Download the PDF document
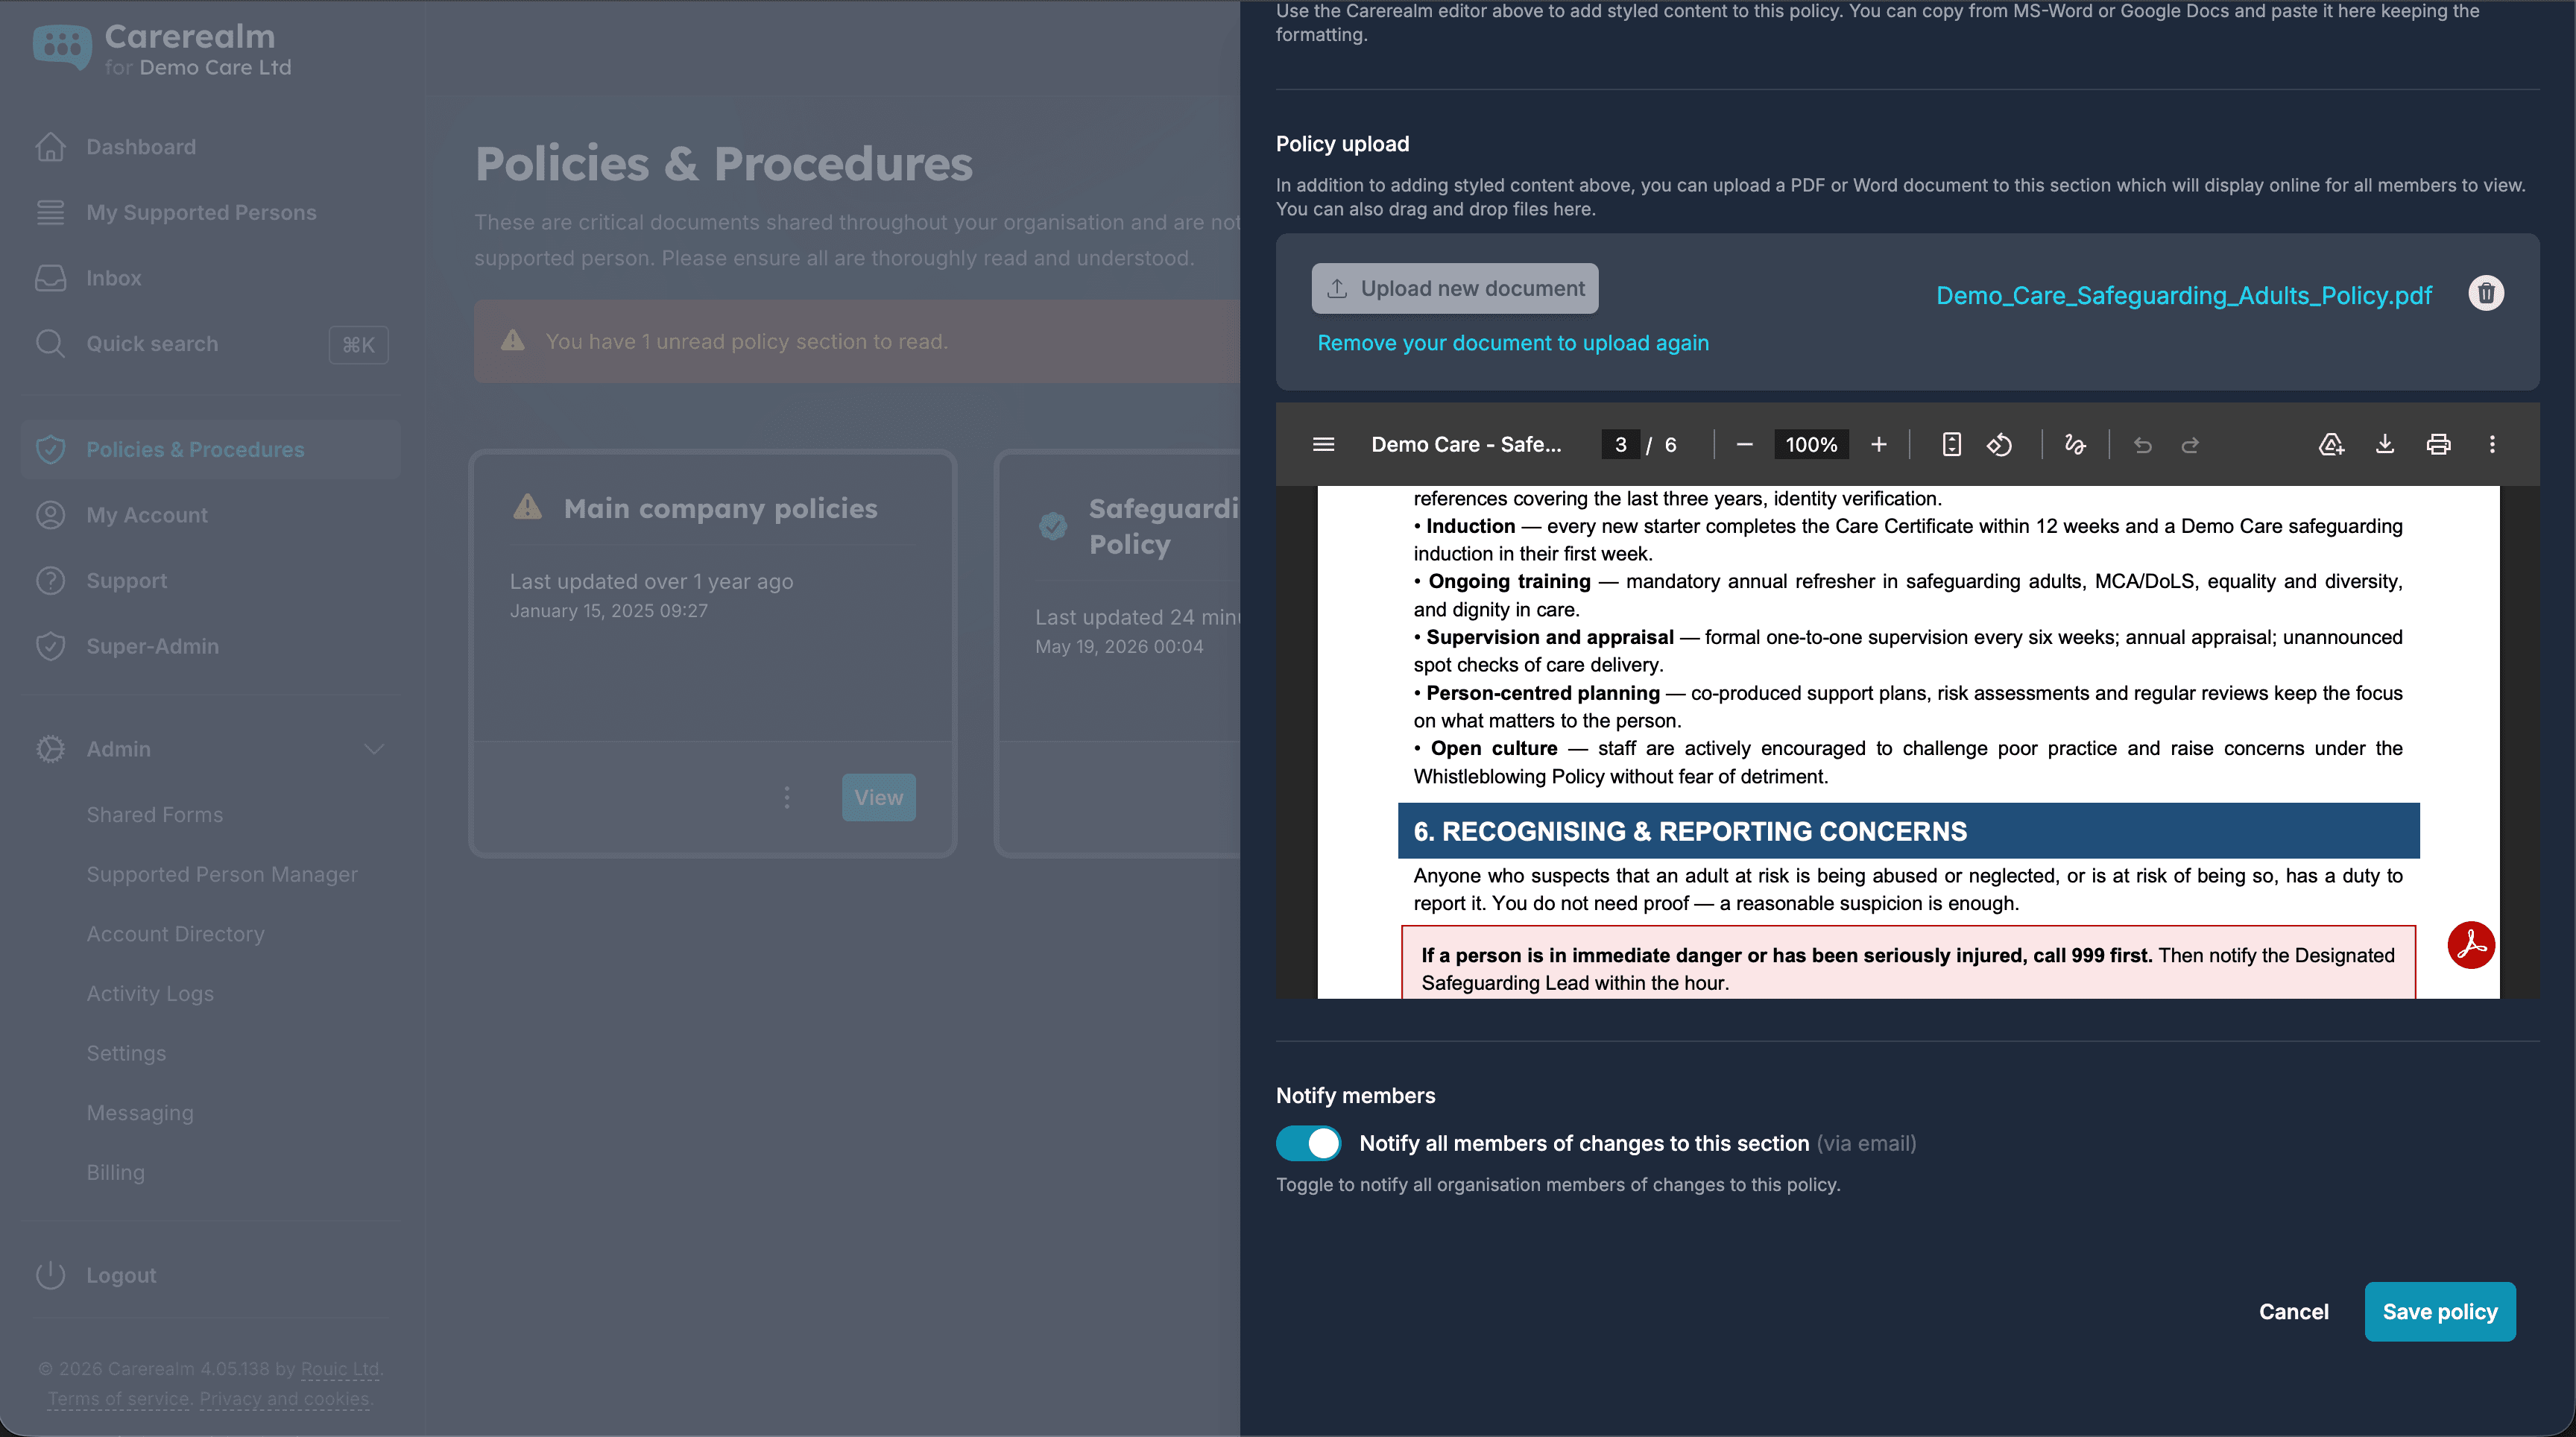2576x1437 pixels. (x=2384, y=444)
